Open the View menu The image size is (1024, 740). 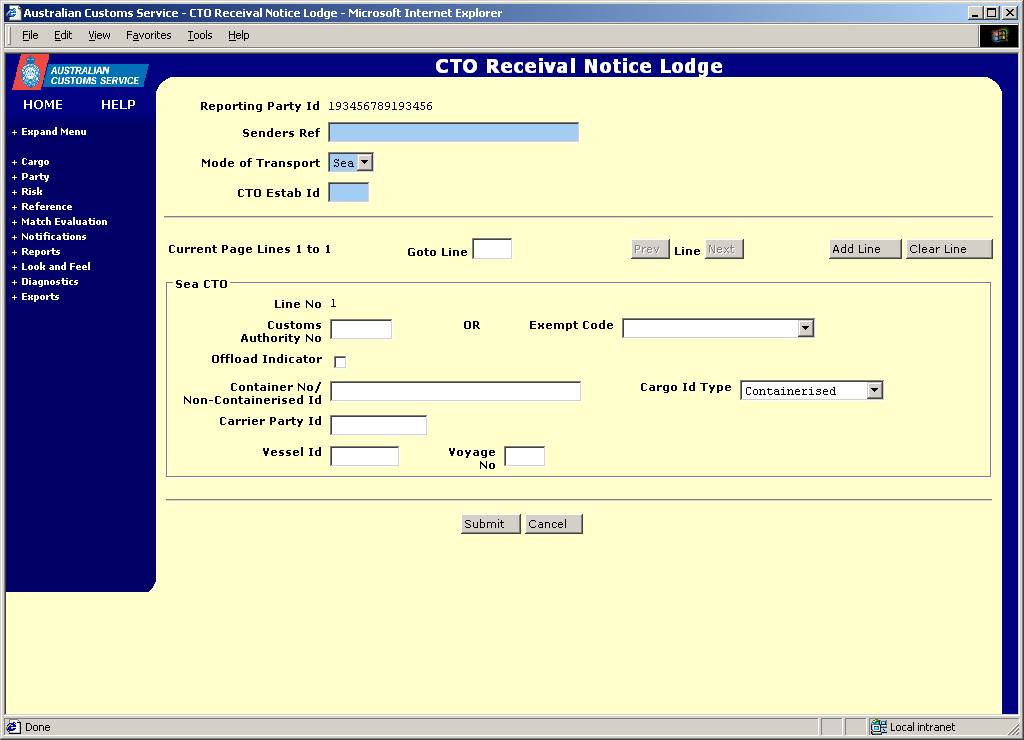click(99, 35)
